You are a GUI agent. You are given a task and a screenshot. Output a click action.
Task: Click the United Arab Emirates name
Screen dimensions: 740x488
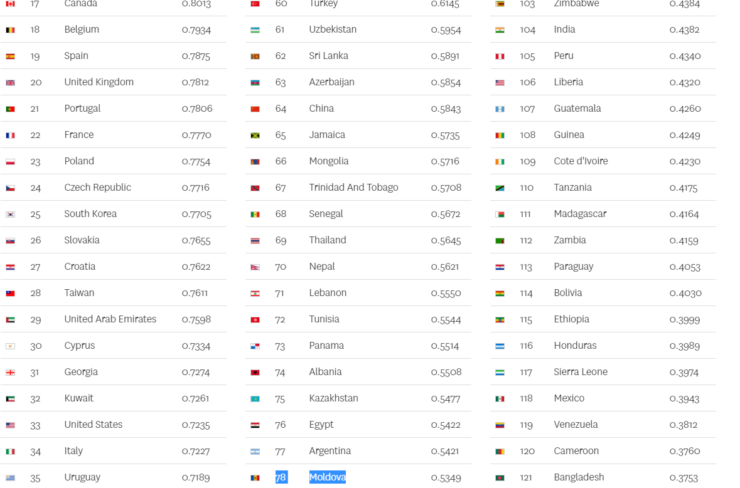110,319
